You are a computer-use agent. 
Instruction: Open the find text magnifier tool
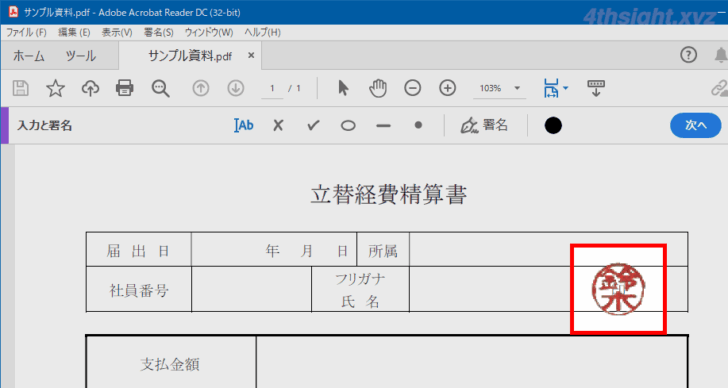pyautogui.click(x=160, y=88)
